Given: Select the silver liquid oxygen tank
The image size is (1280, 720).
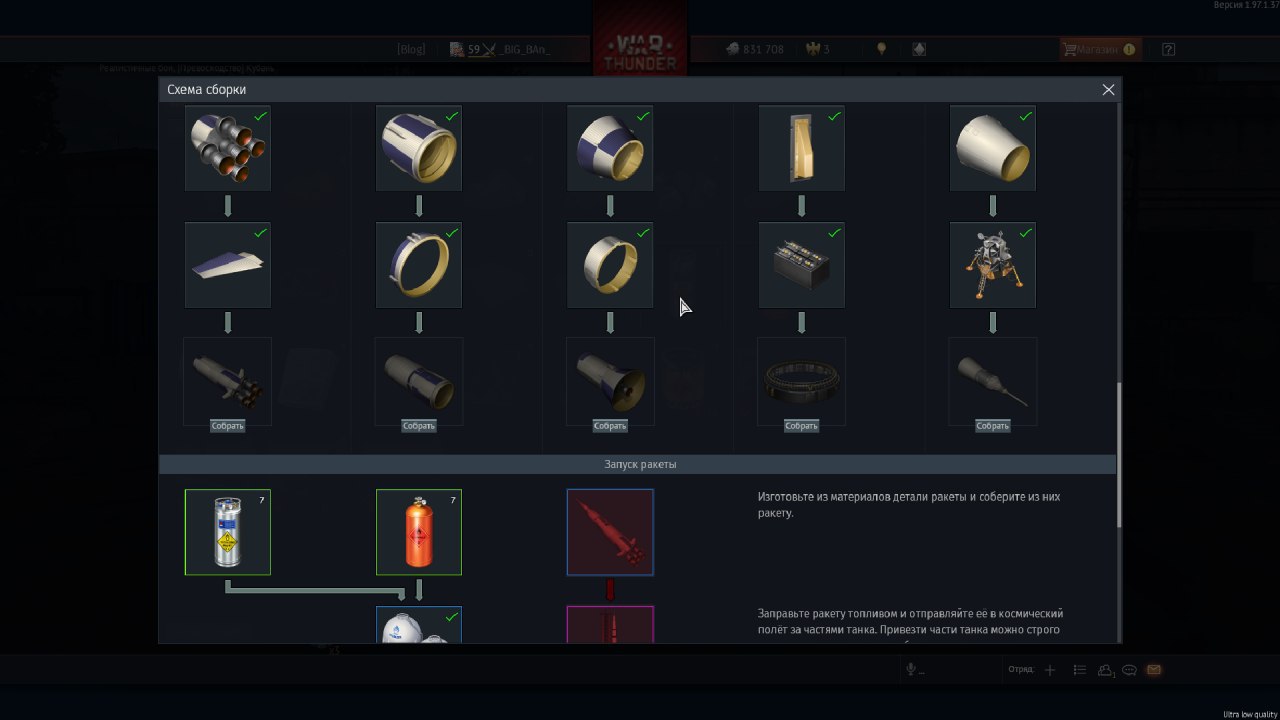Looking at the screenshot, I should [x=228, y=532].
